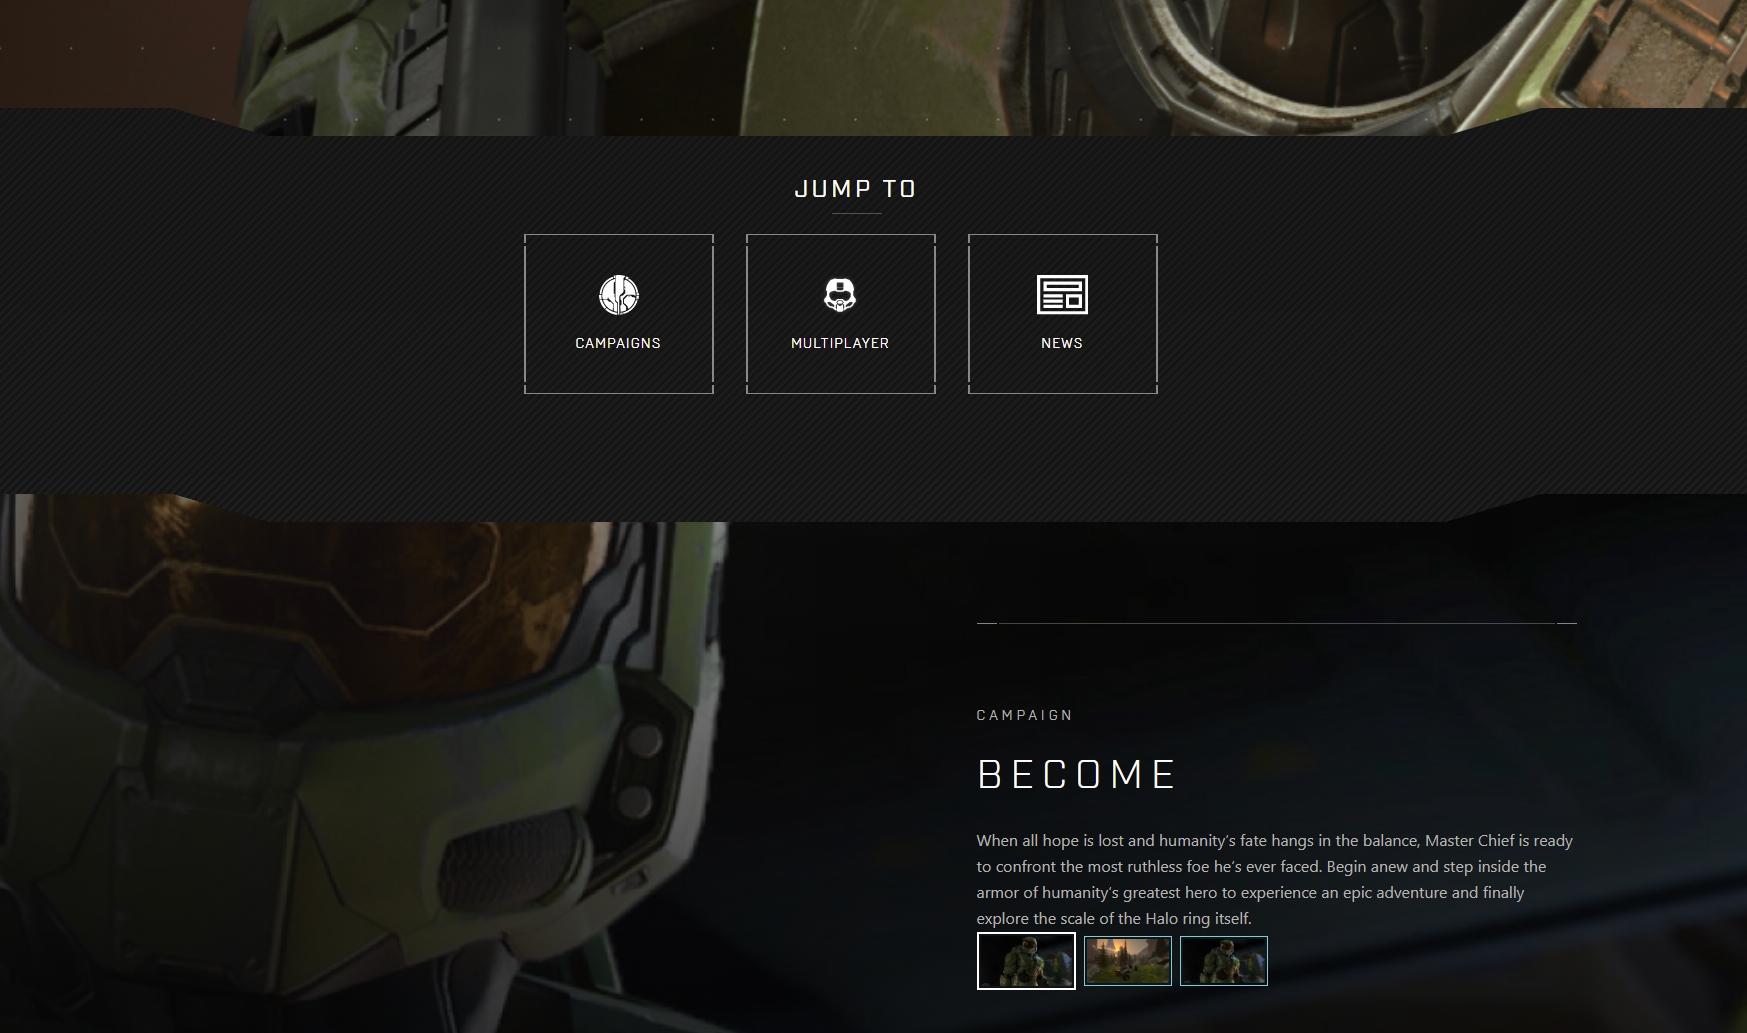Select the third campaign thumbnail

(x=1224, y=961)
